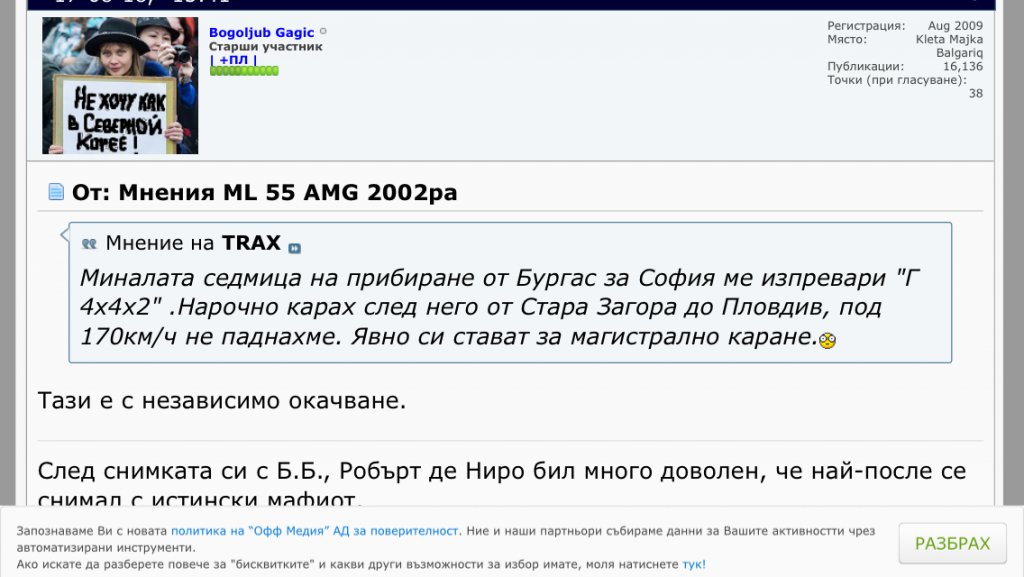Viewport: 1024px width, 577px height.
Task: Click the 'Публикации: 16,136' count
Action: [x=905, y=67]
